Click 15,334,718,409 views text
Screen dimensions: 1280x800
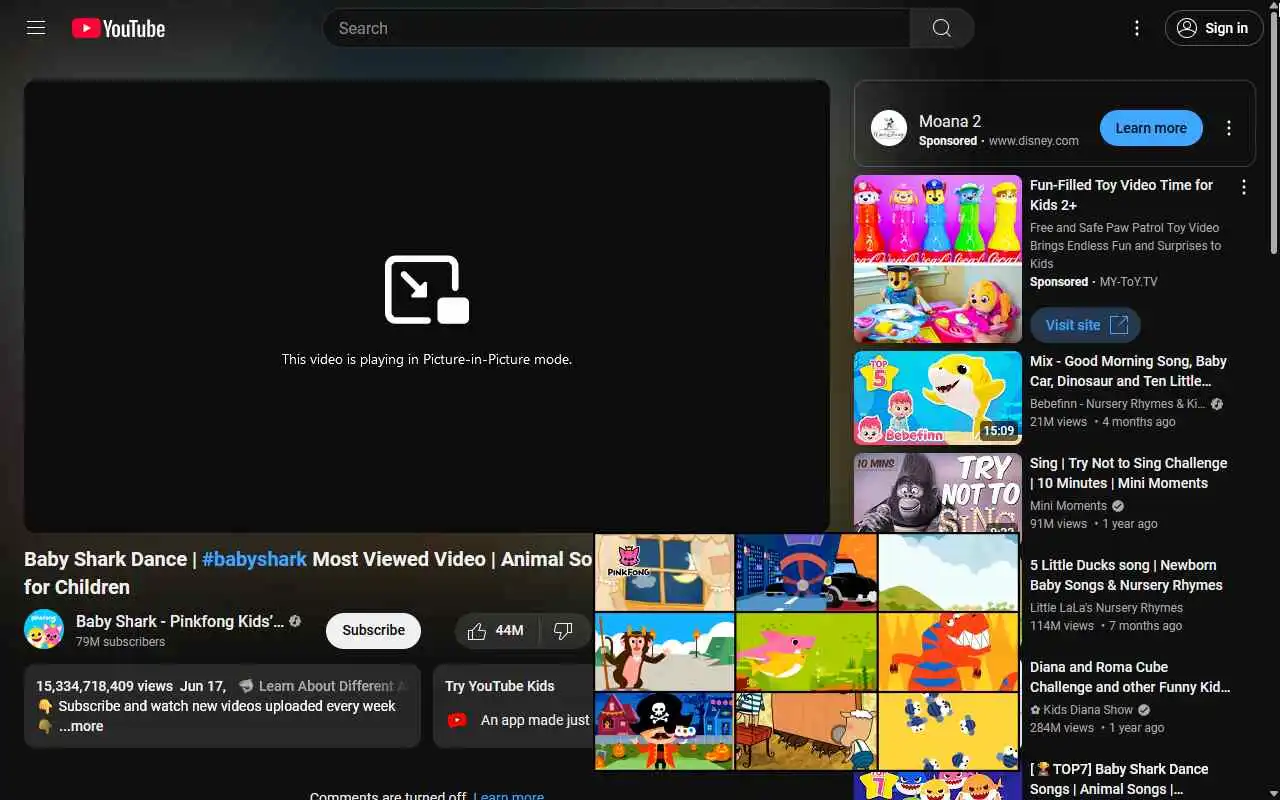pos(105,686)
